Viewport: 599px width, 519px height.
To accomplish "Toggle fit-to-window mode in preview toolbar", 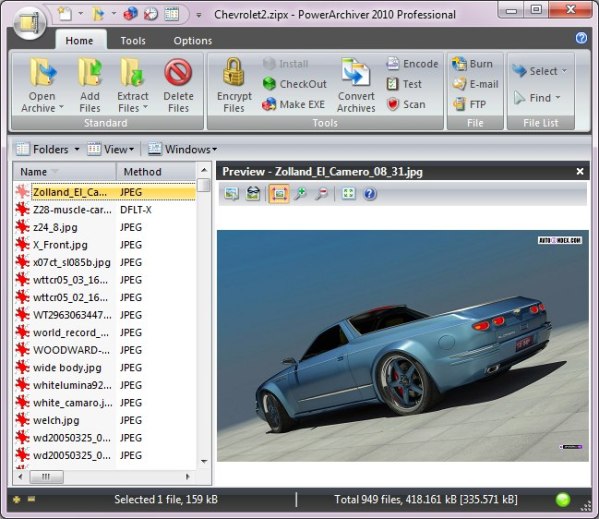I will [x=279, y=194].
